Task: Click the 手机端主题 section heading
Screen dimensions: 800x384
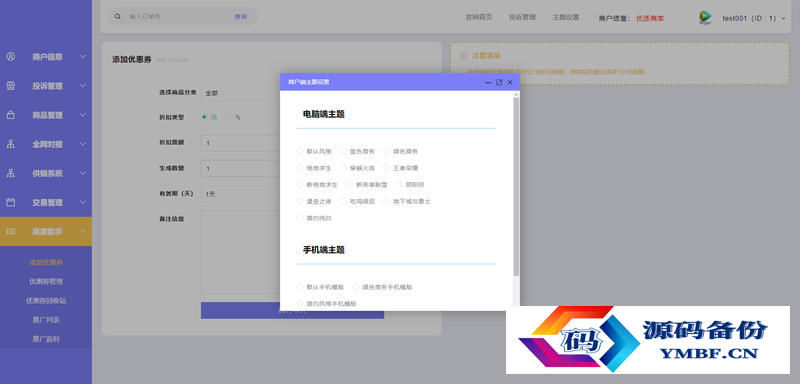Action: pos(323,250)
